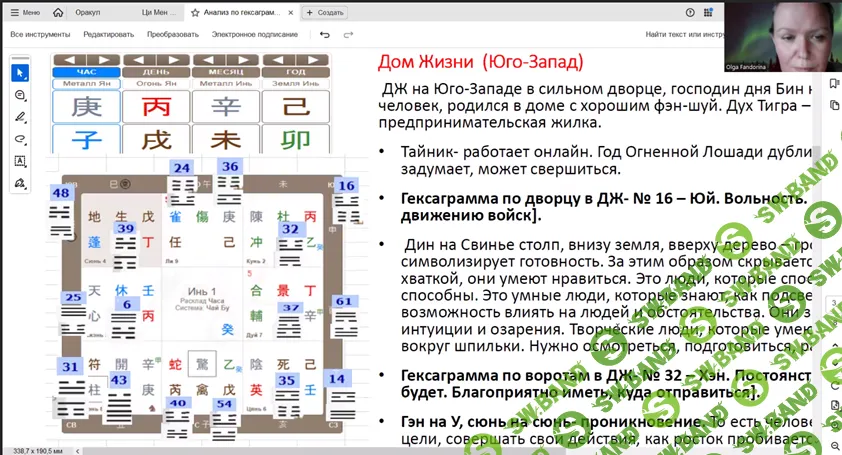Click hexagram number 16 label

point(346,186)
